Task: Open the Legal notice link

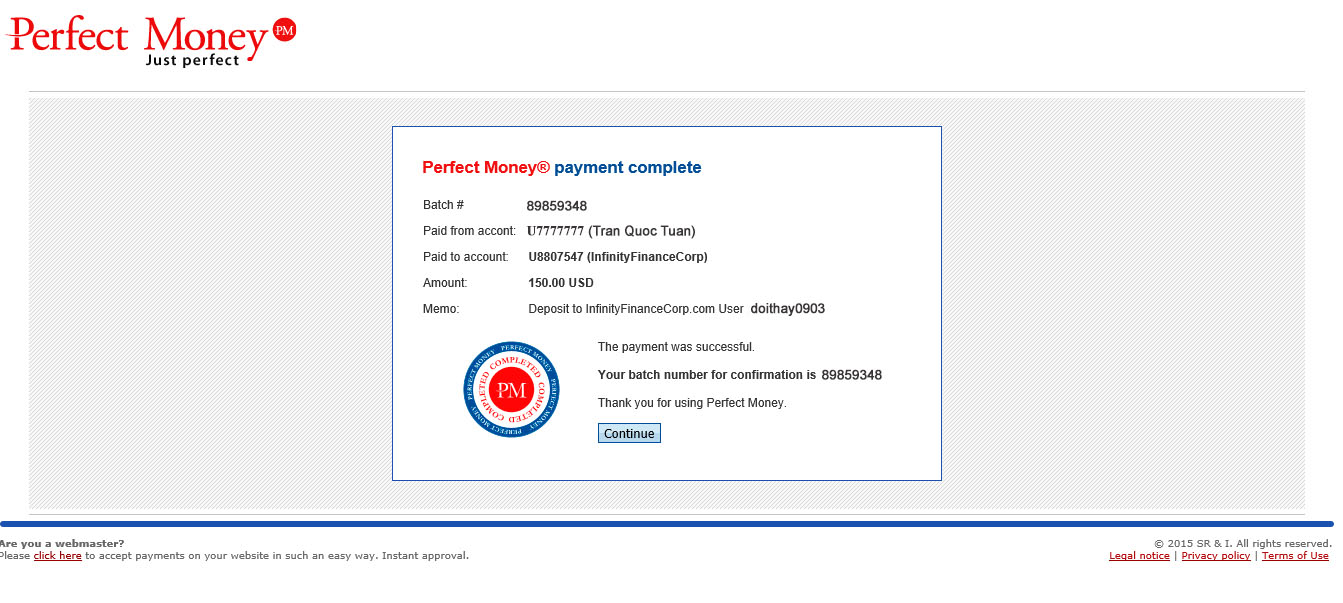Action: (x=1139, y=556)
